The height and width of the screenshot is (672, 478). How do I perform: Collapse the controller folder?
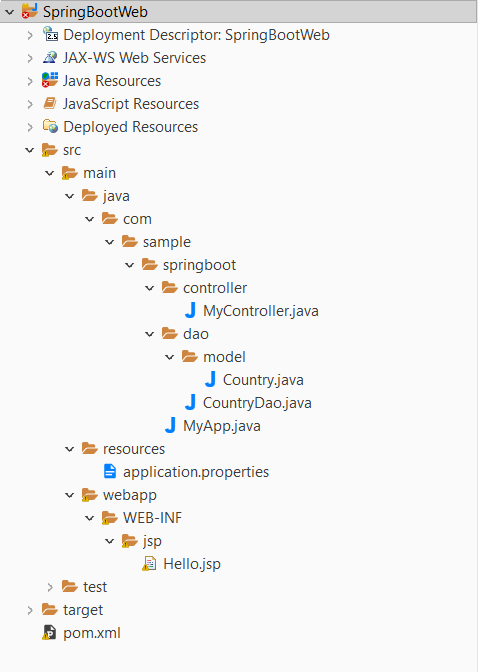click(150, 288)
